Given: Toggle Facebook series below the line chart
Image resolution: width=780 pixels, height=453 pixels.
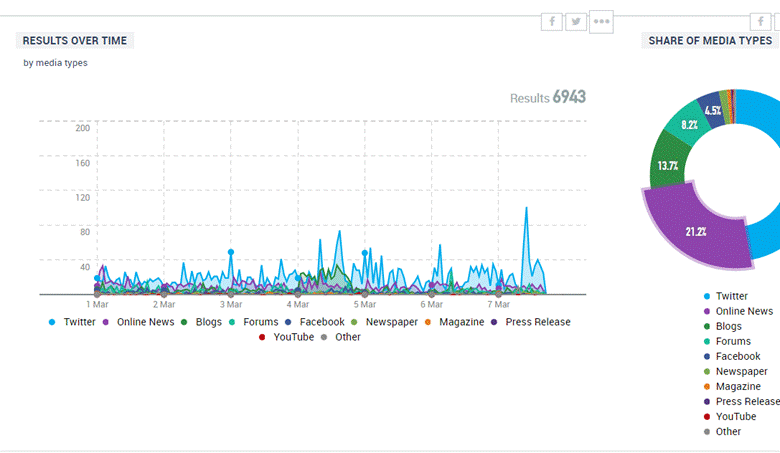Looking at the screenshot, I should click(x=314, y=322).
